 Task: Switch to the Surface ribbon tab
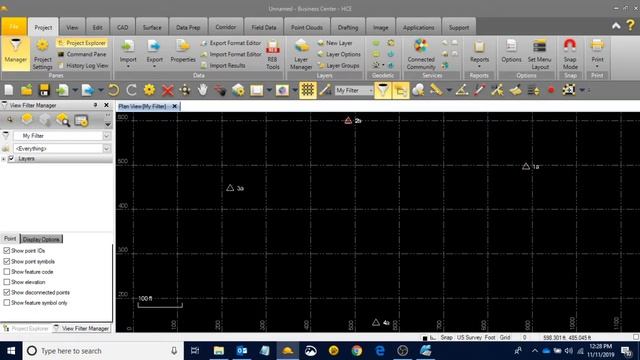tap(152, 27)
